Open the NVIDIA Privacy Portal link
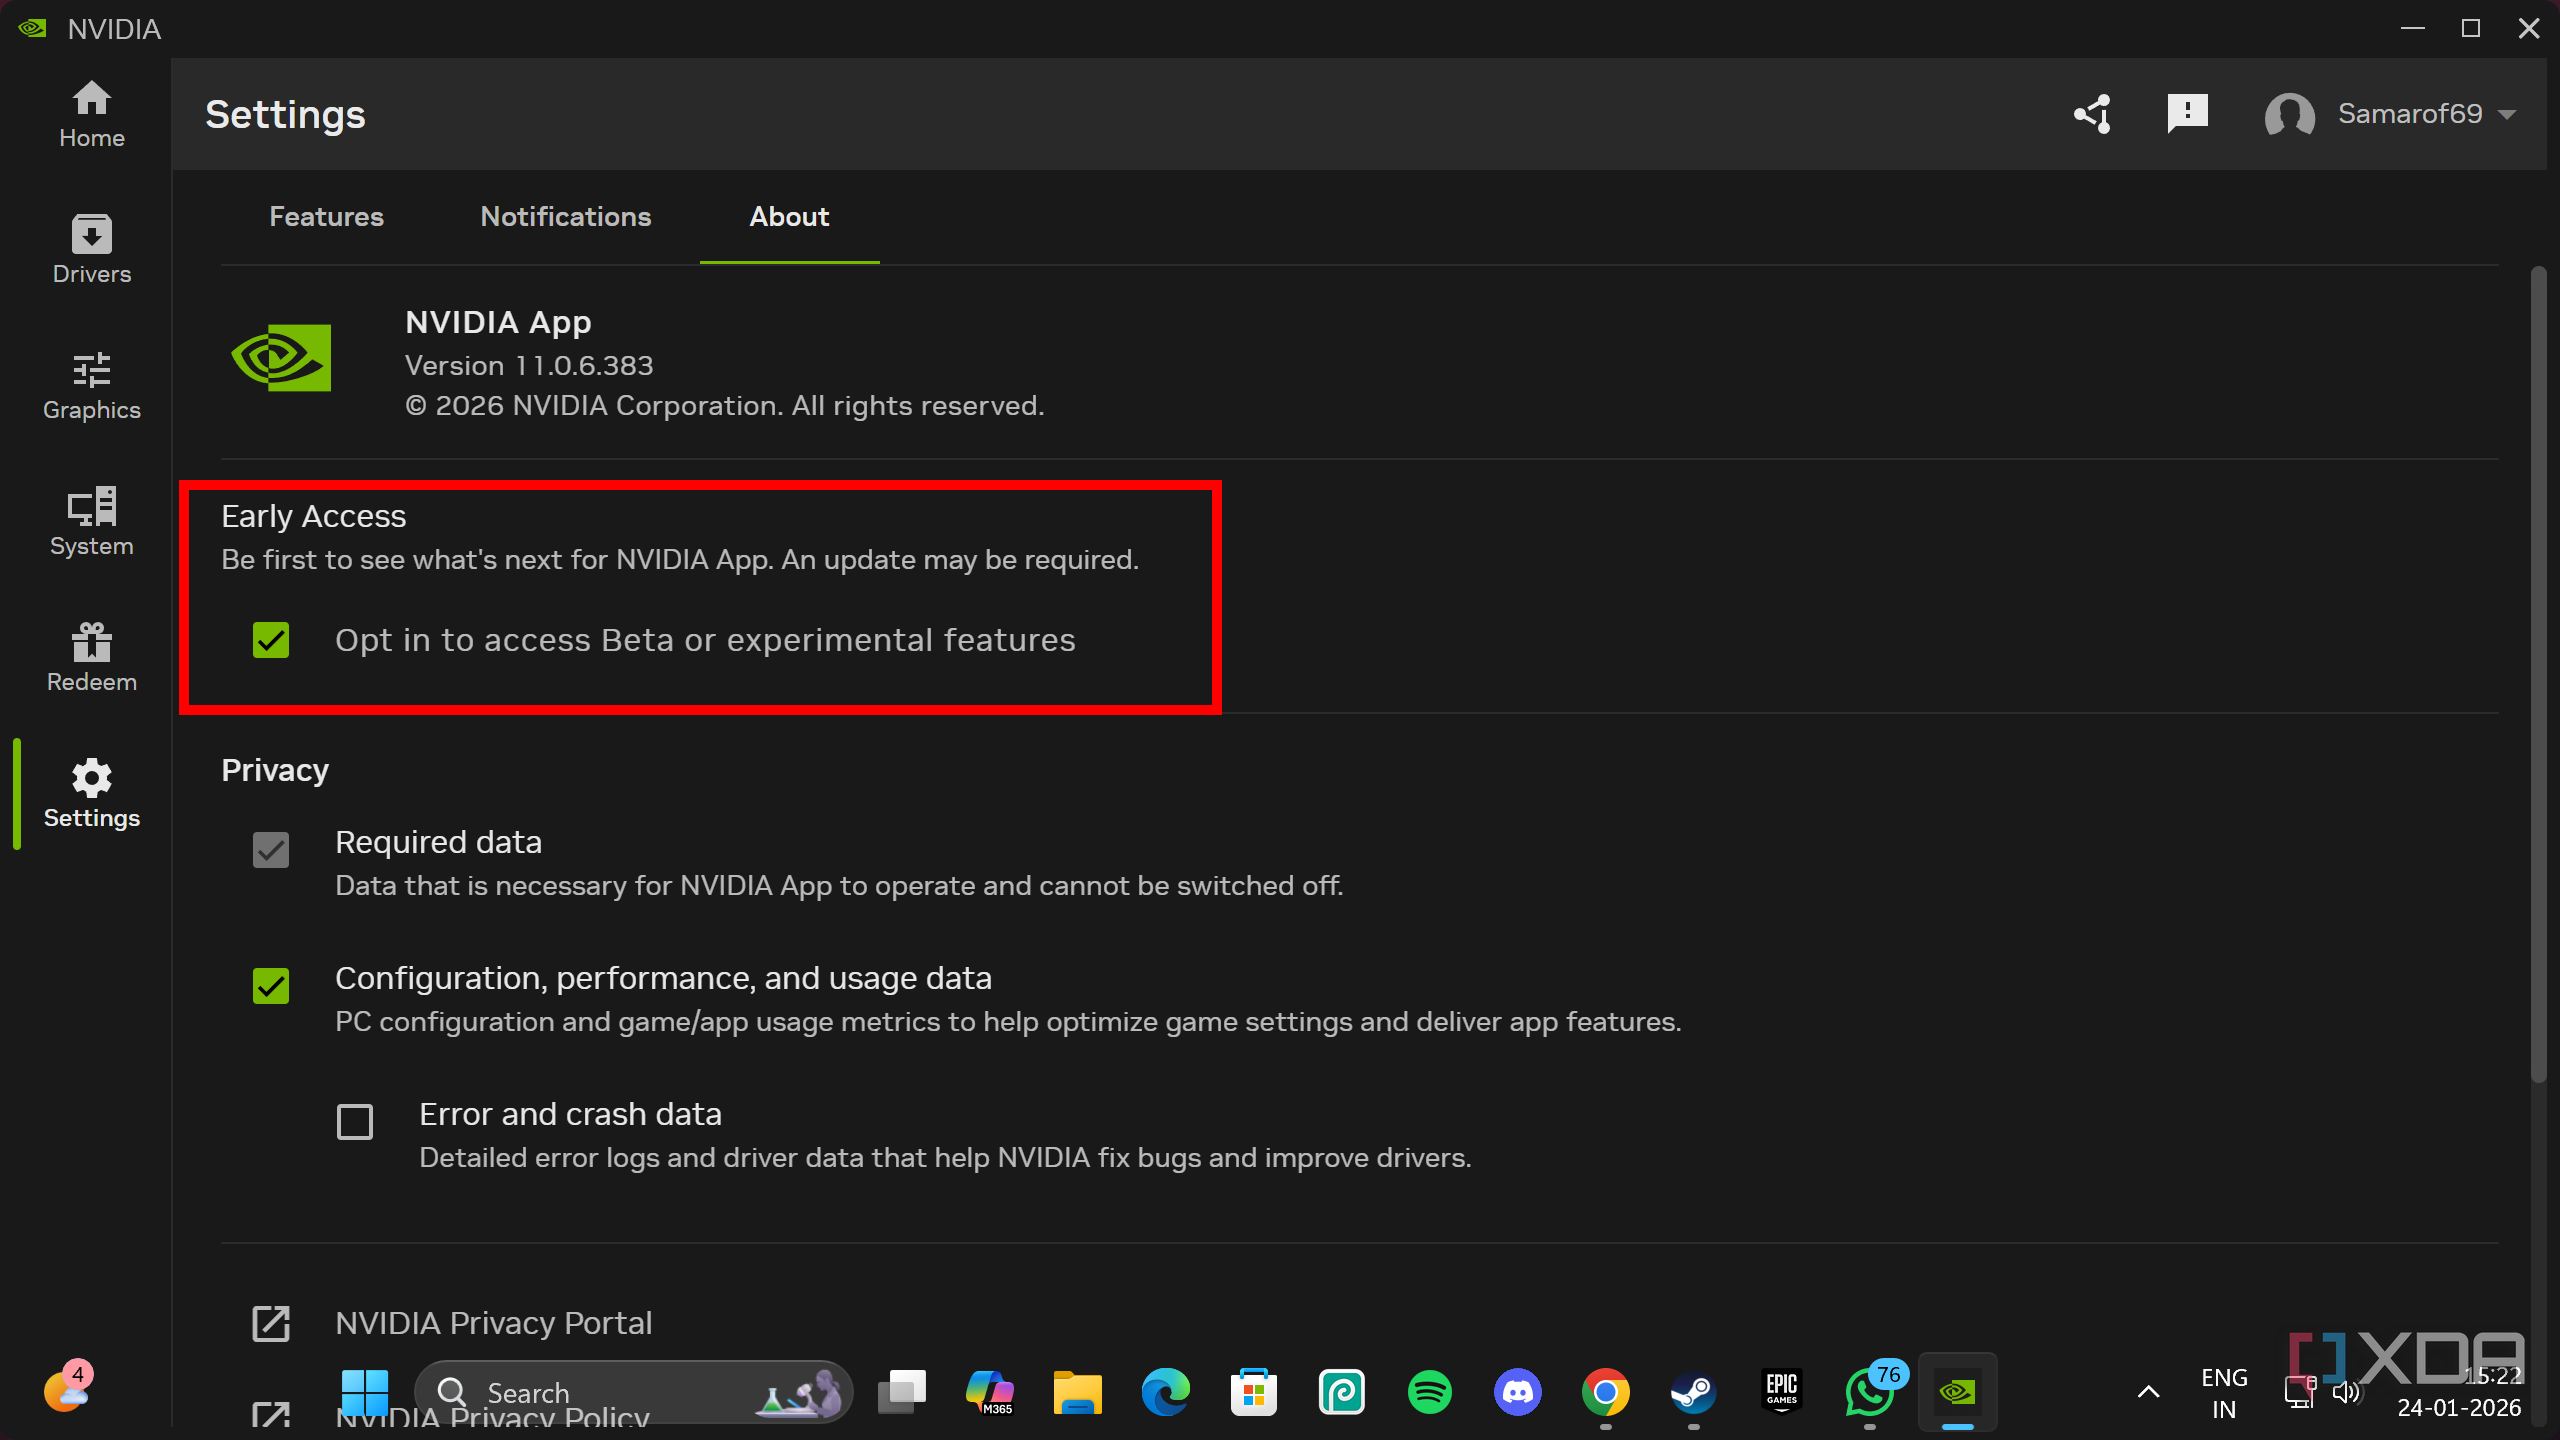 (x=493, y=1323)
